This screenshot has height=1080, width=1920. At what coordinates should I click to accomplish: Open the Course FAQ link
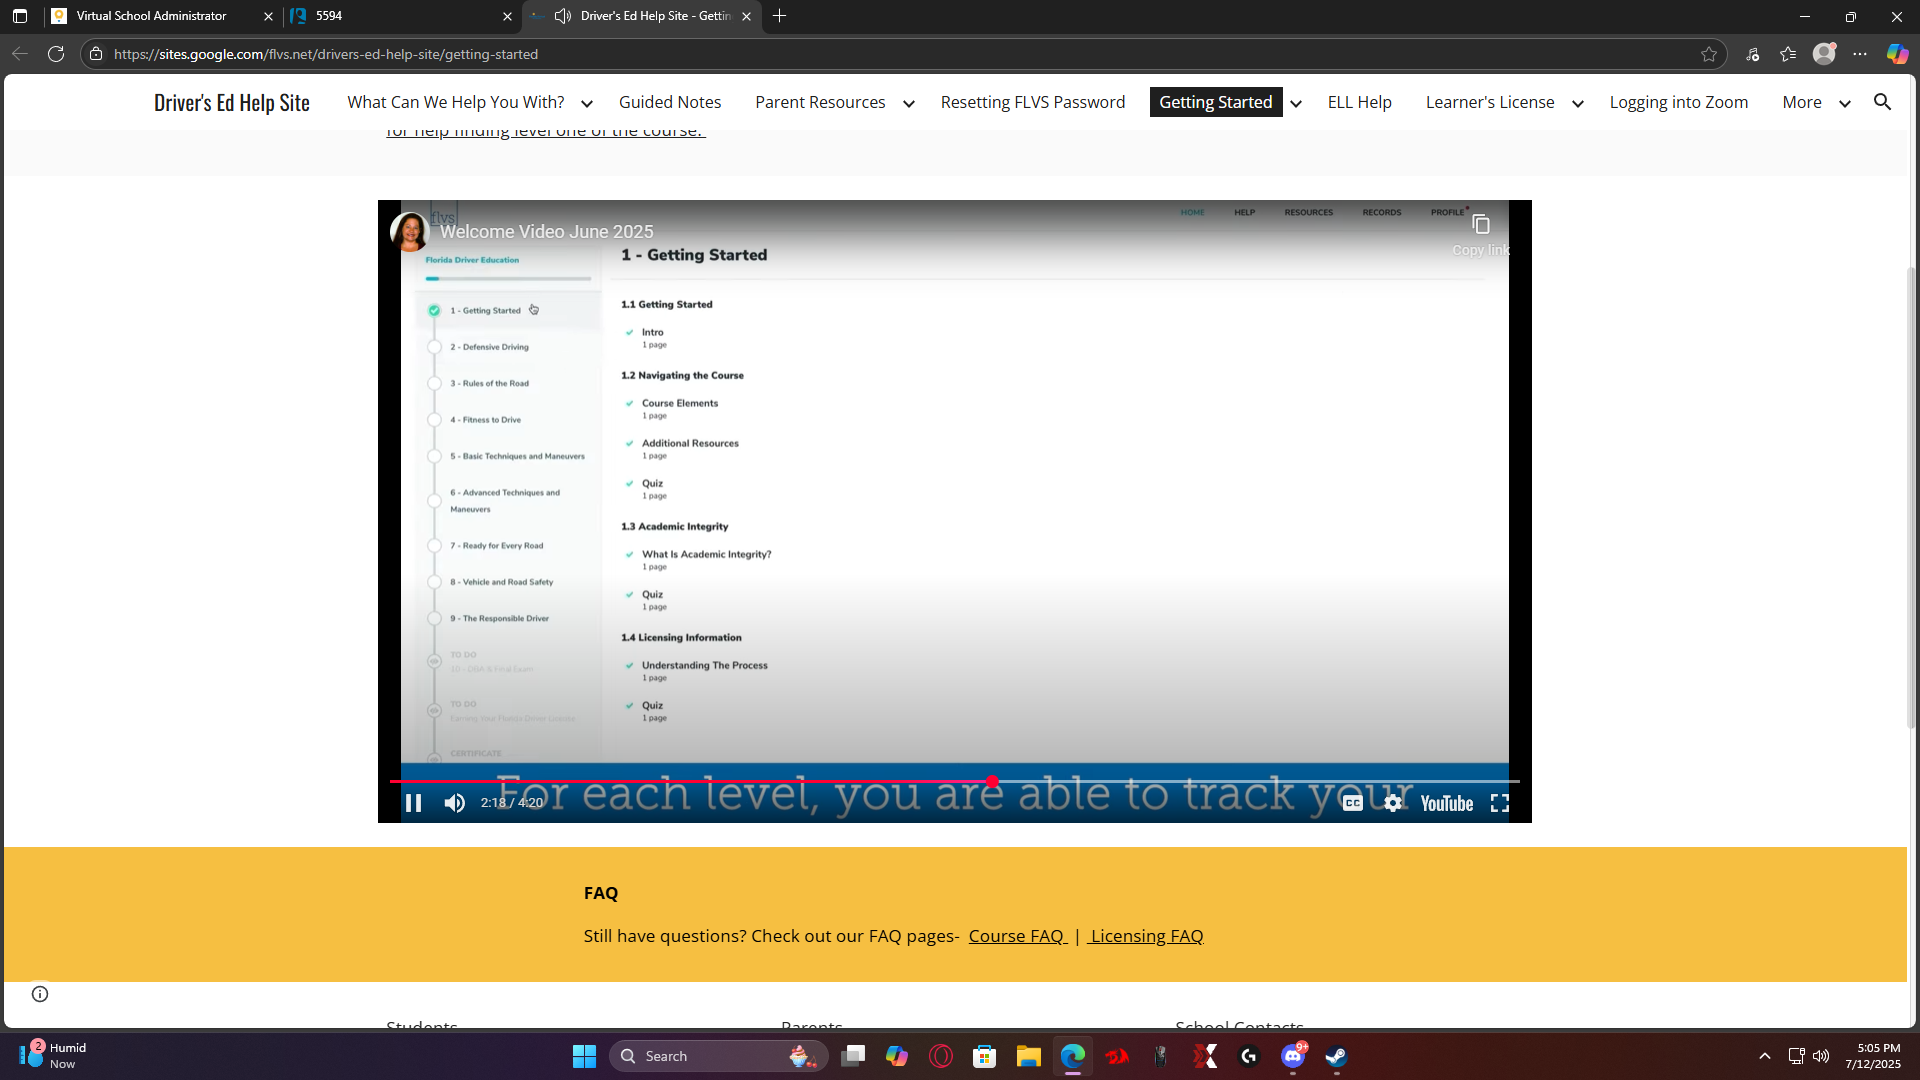tap(1017, 936)
